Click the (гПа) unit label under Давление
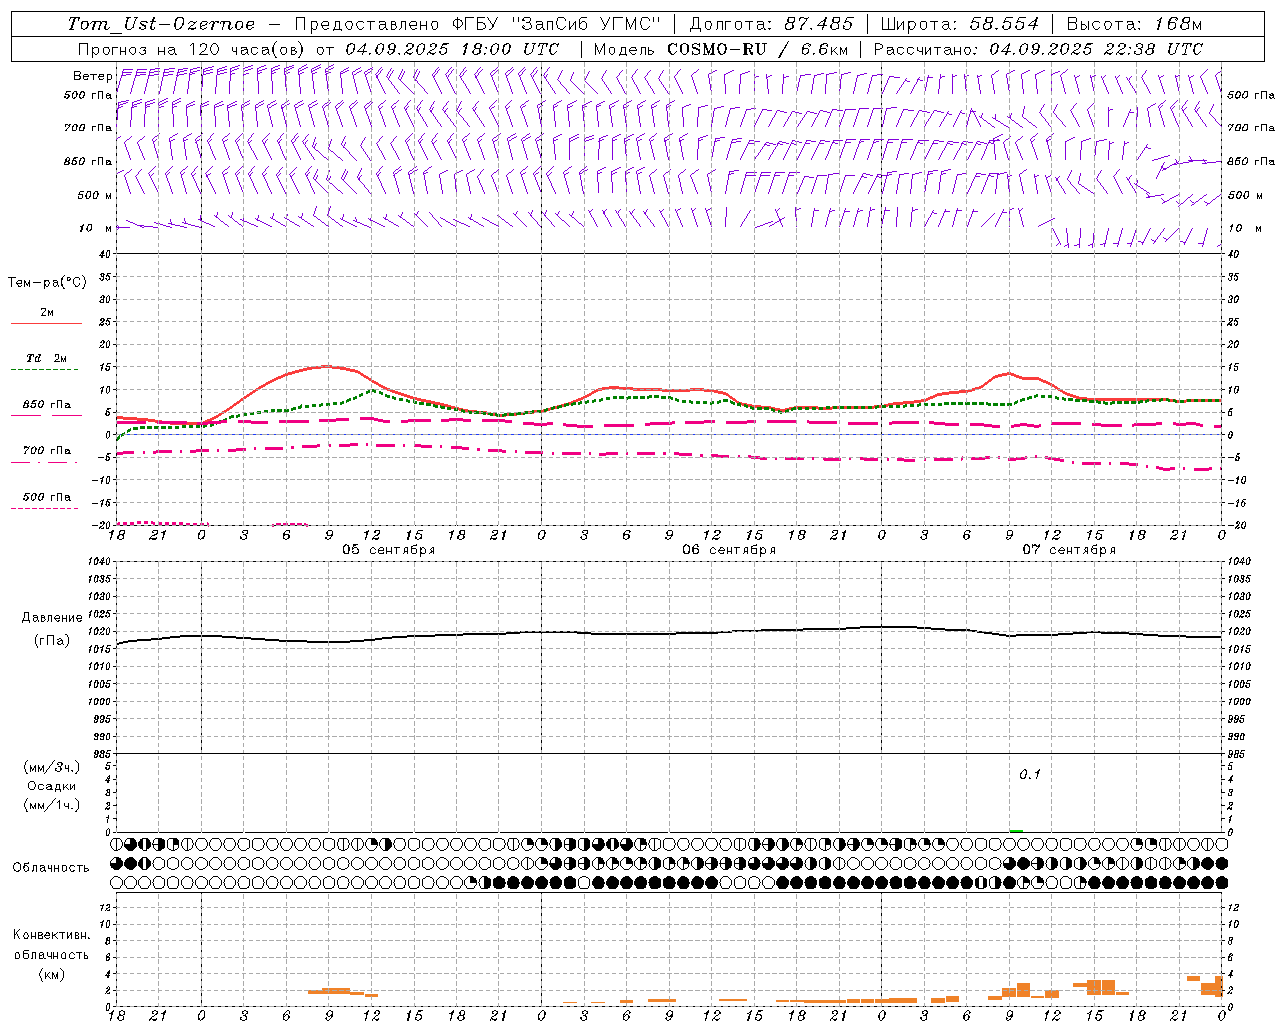This screenshot has width=1280, height=1024. [52, 641]
